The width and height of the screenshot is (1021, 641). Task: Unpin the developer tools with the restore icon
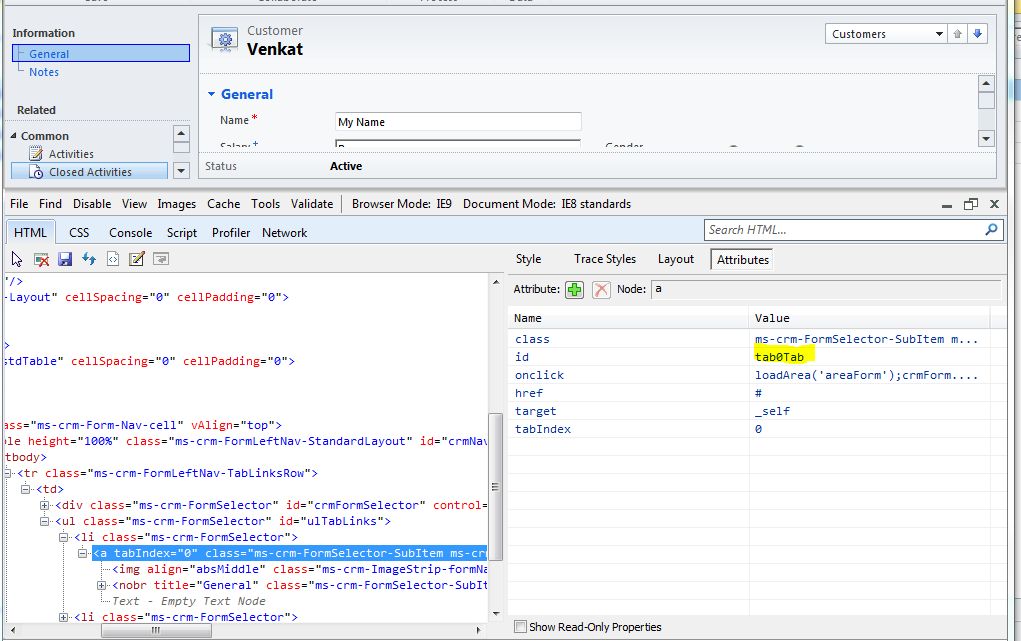point(970,204)
